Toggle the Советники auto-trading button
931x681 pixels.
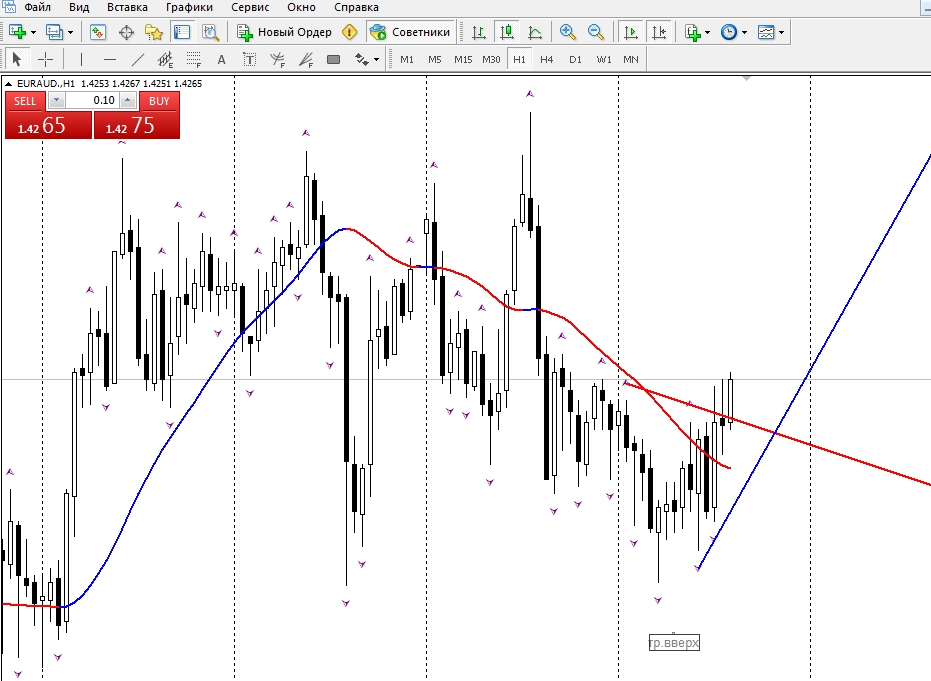(x=410, y=32)
